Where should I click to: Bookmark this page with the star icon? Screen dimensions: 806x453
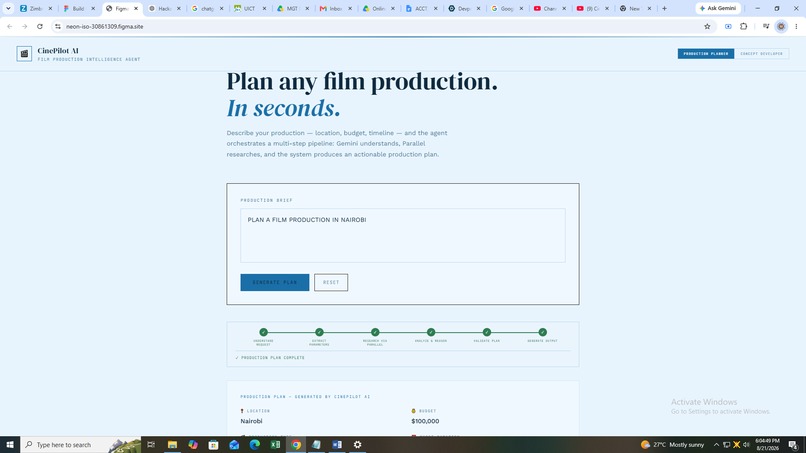707,26
